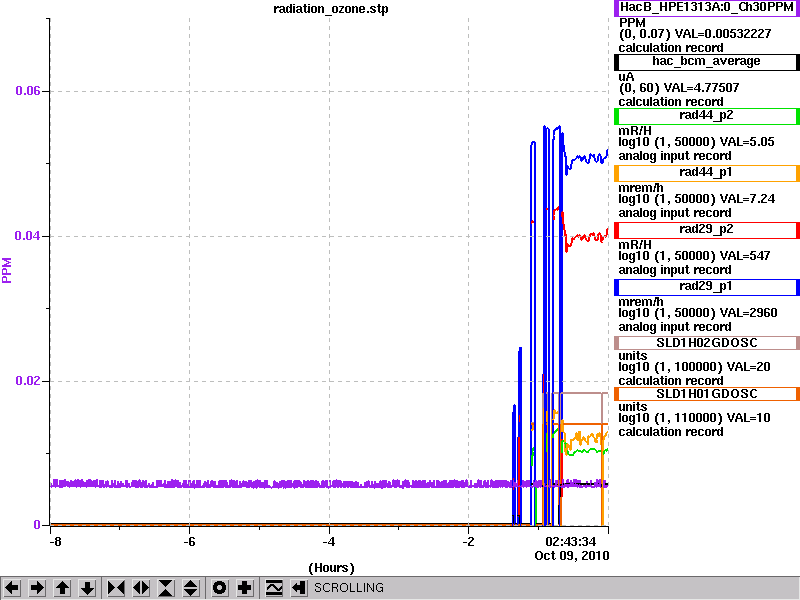The width and height of the screenshot is (800, 600).
Task: Click the -4 hours X-axis label
Action: pyautogui.click(x=329, y=542)
